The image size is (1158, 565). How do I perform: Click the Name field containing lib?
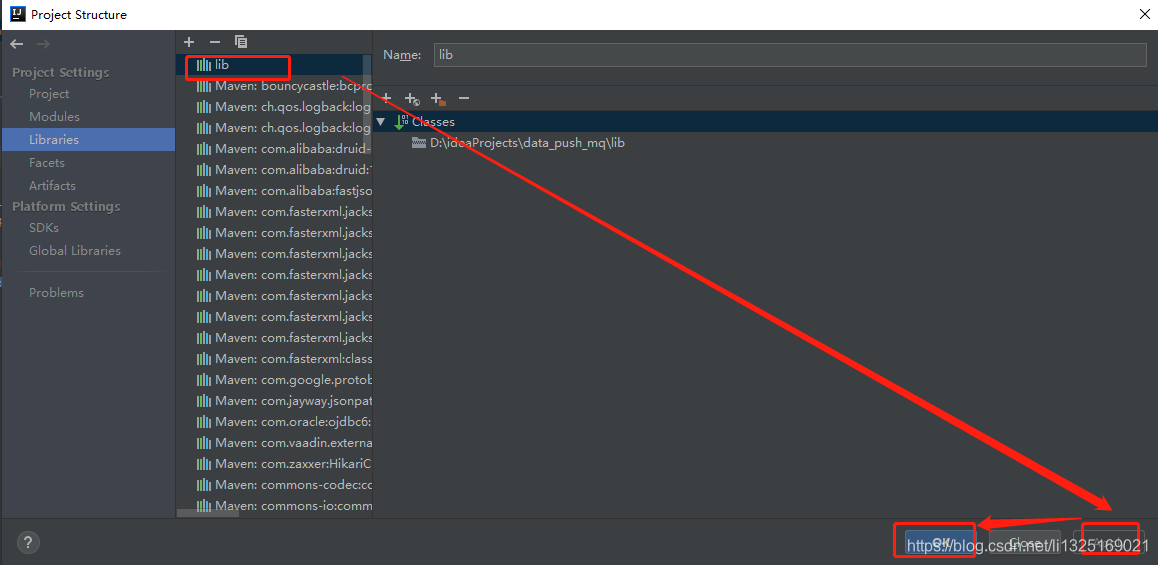(x=789, y=55)
